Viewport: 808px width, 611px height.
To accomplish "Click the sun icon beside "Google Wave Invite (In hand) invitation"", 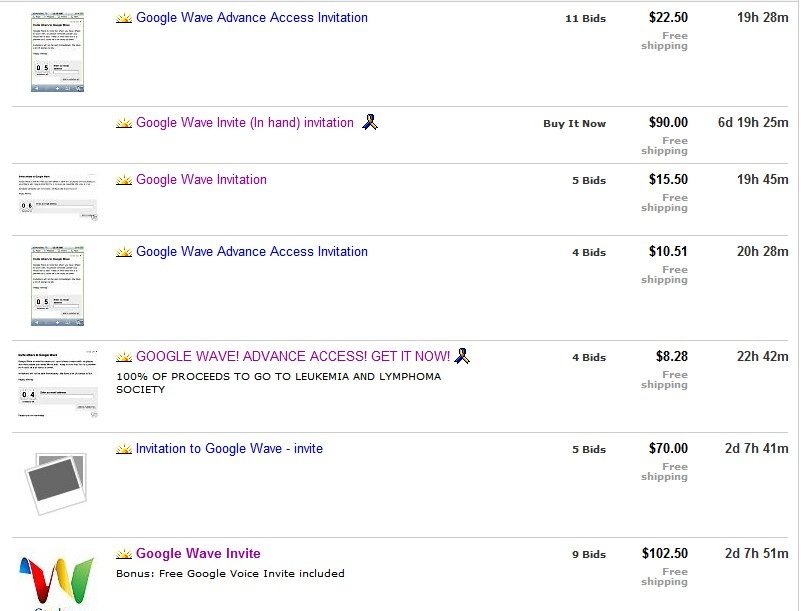I will point(124,123).
